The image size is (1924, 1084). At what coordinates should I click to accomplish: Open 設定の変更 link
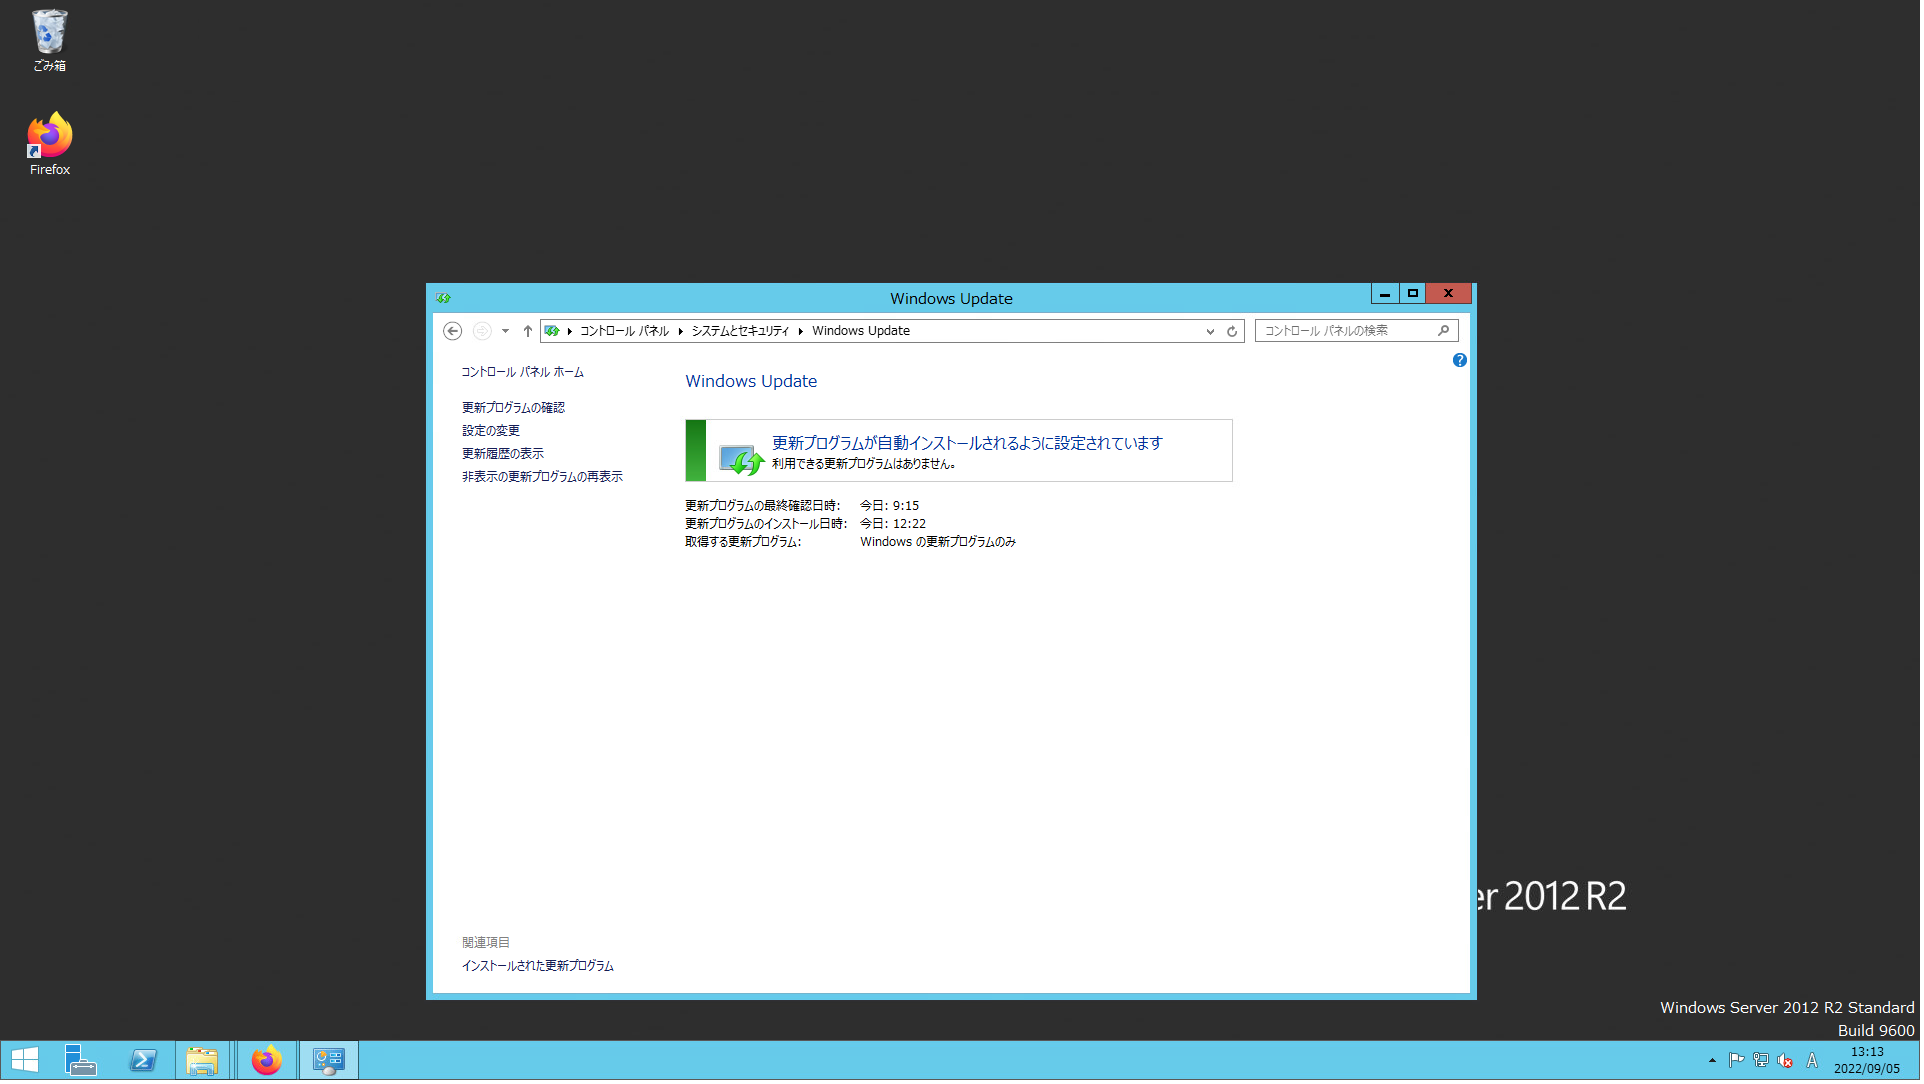(x=492, y=432)
